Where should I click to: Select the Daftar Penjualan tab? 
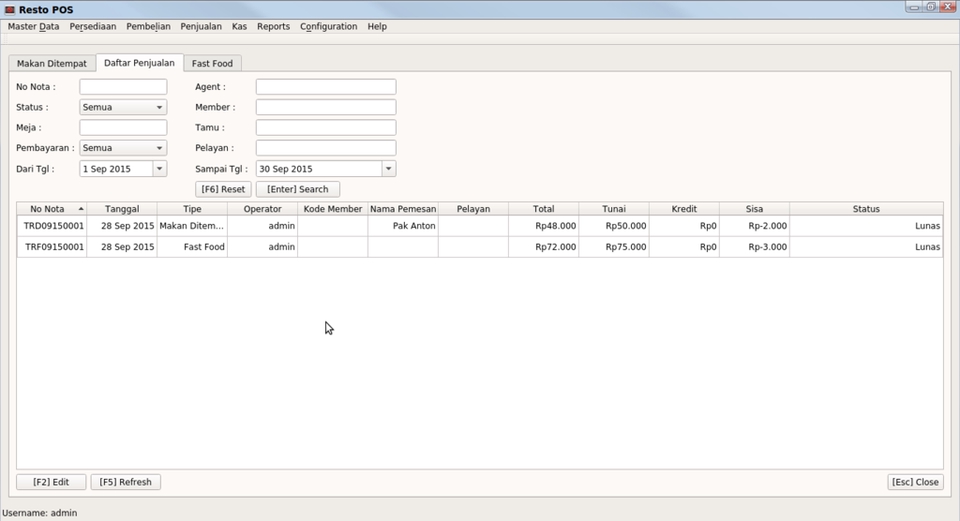tap(139, 62)
